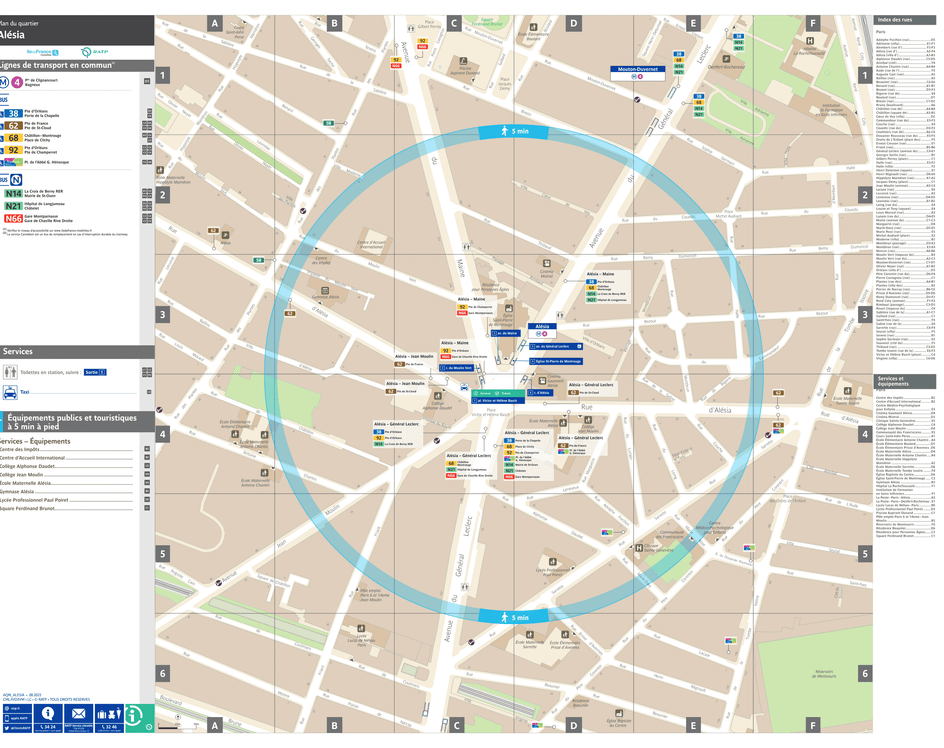The image size is (944, 748).
Task: Click the Twitter bird icon bottom left
Action: point(7,726)
